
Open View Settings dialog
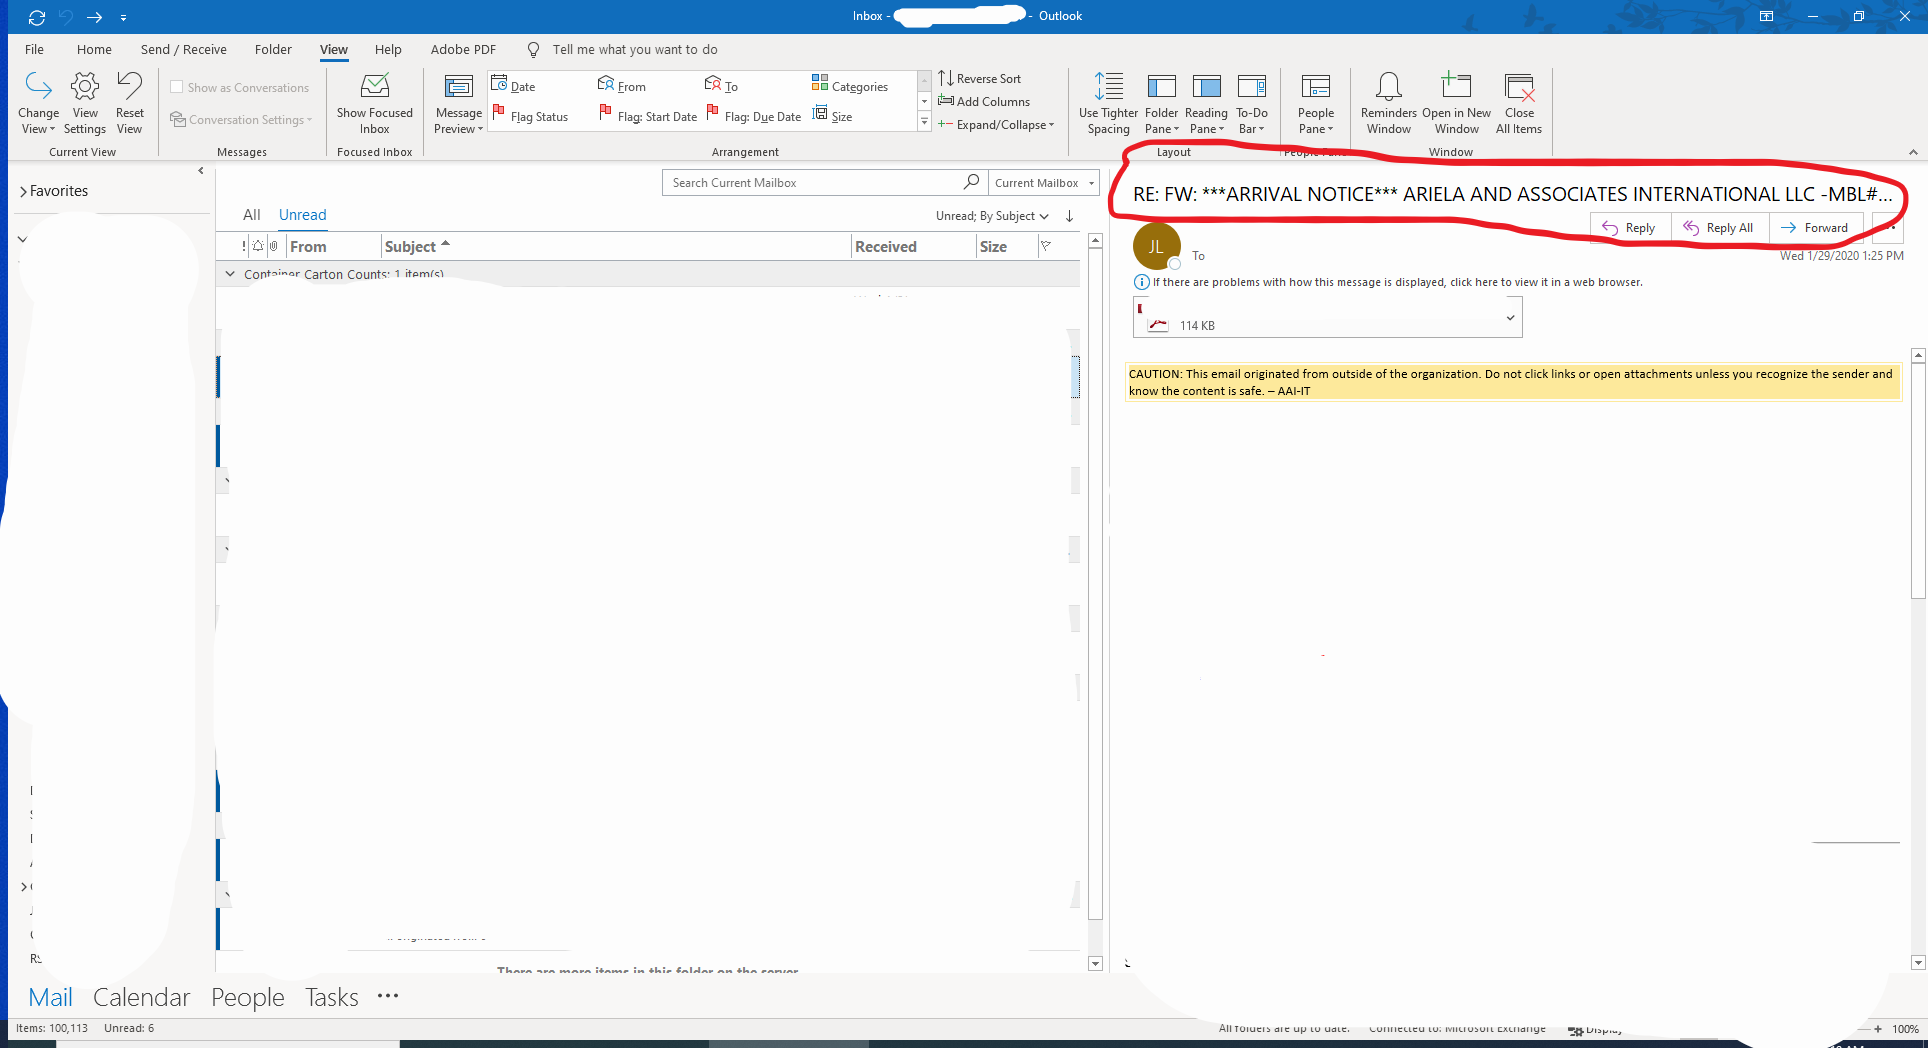pyautogui.click(x=85, y=103)
